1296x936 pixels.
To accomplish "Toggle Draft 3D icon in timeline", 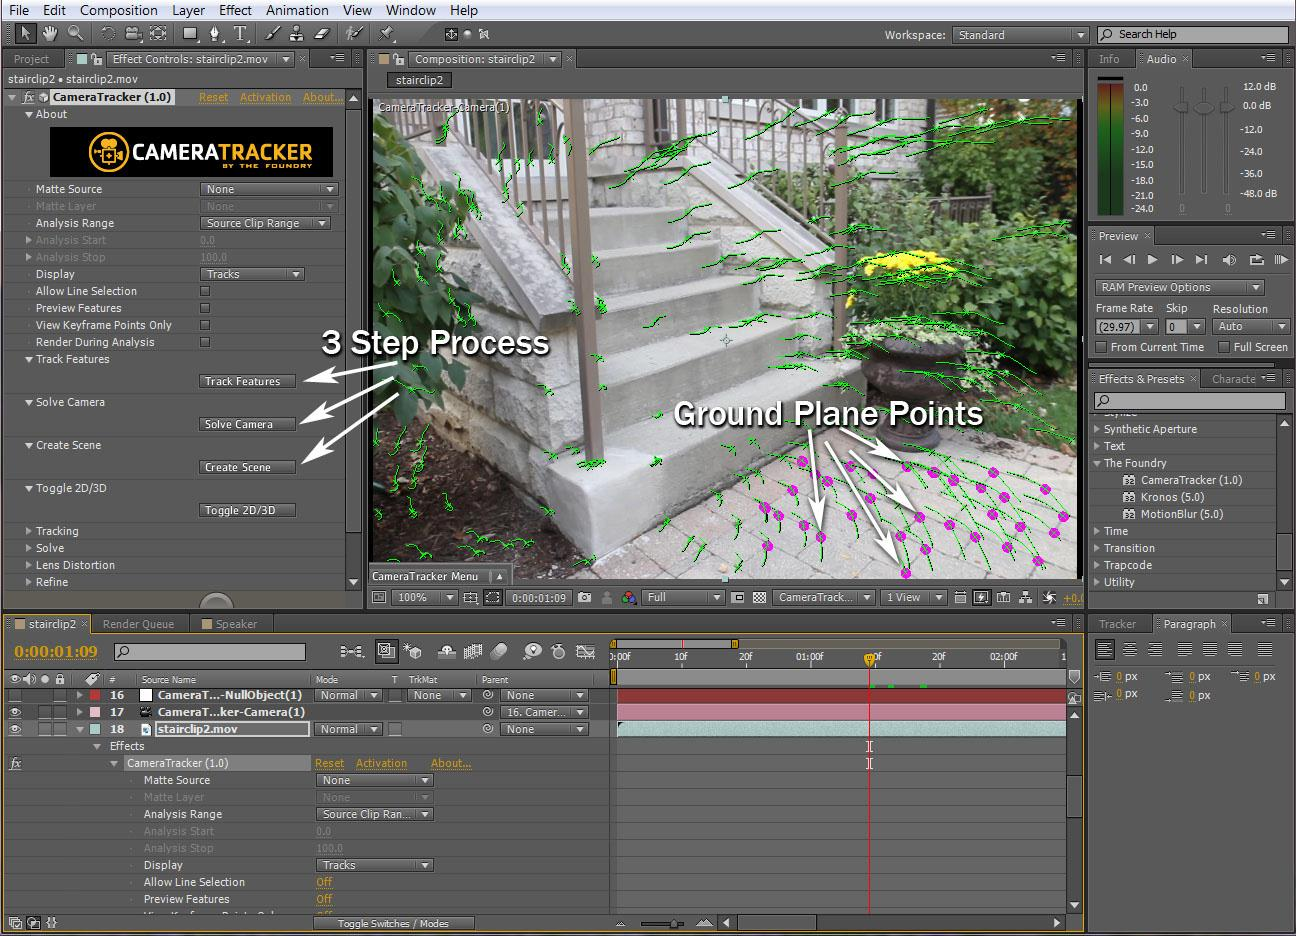I will [x=412, y=651].
